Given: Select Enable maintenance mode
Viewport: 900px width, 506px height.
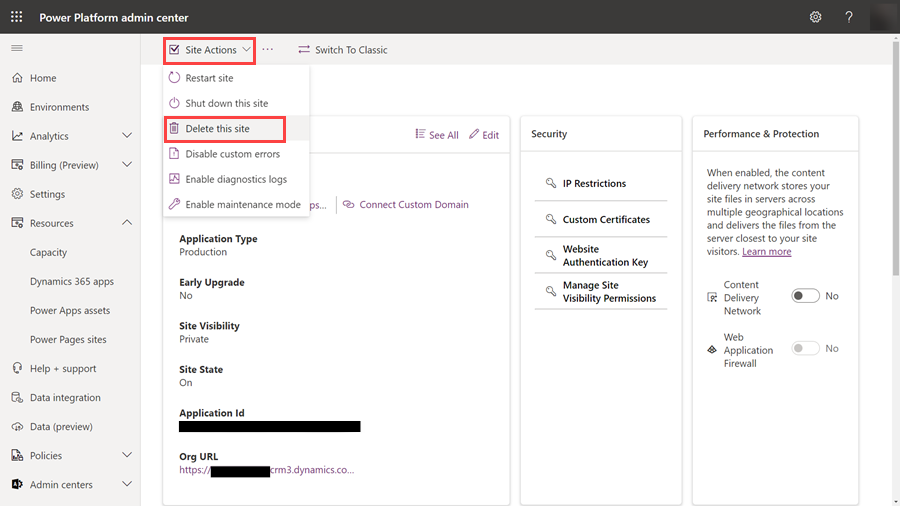Looking at the screenshot, I should (236, 204).
